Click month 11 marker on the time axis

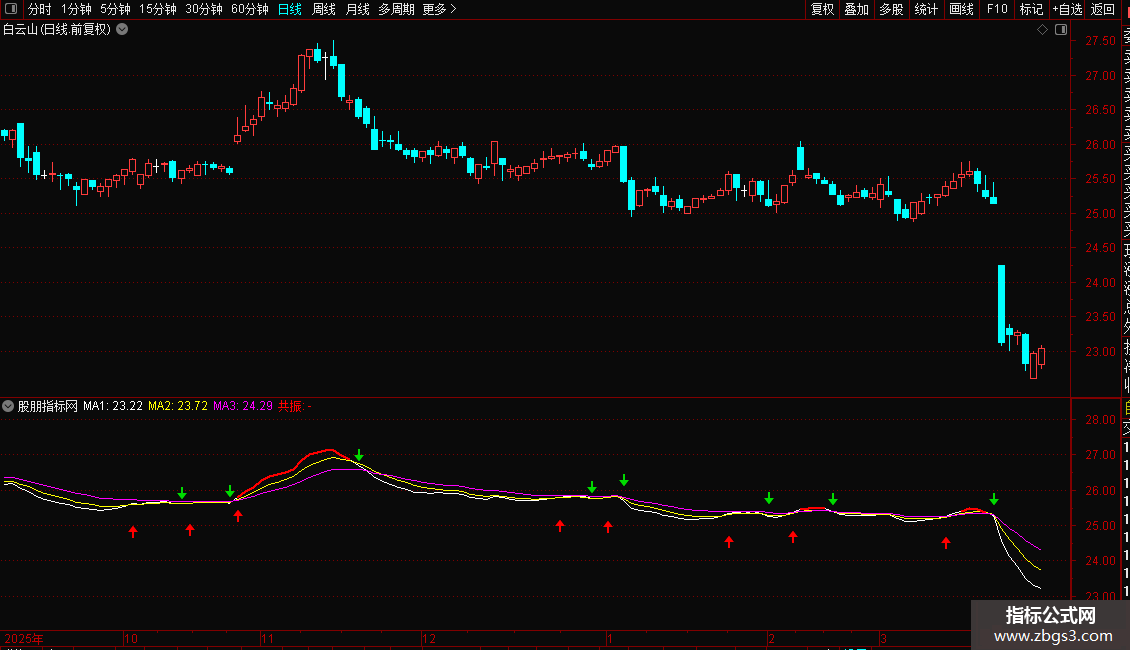pos(267,638)
